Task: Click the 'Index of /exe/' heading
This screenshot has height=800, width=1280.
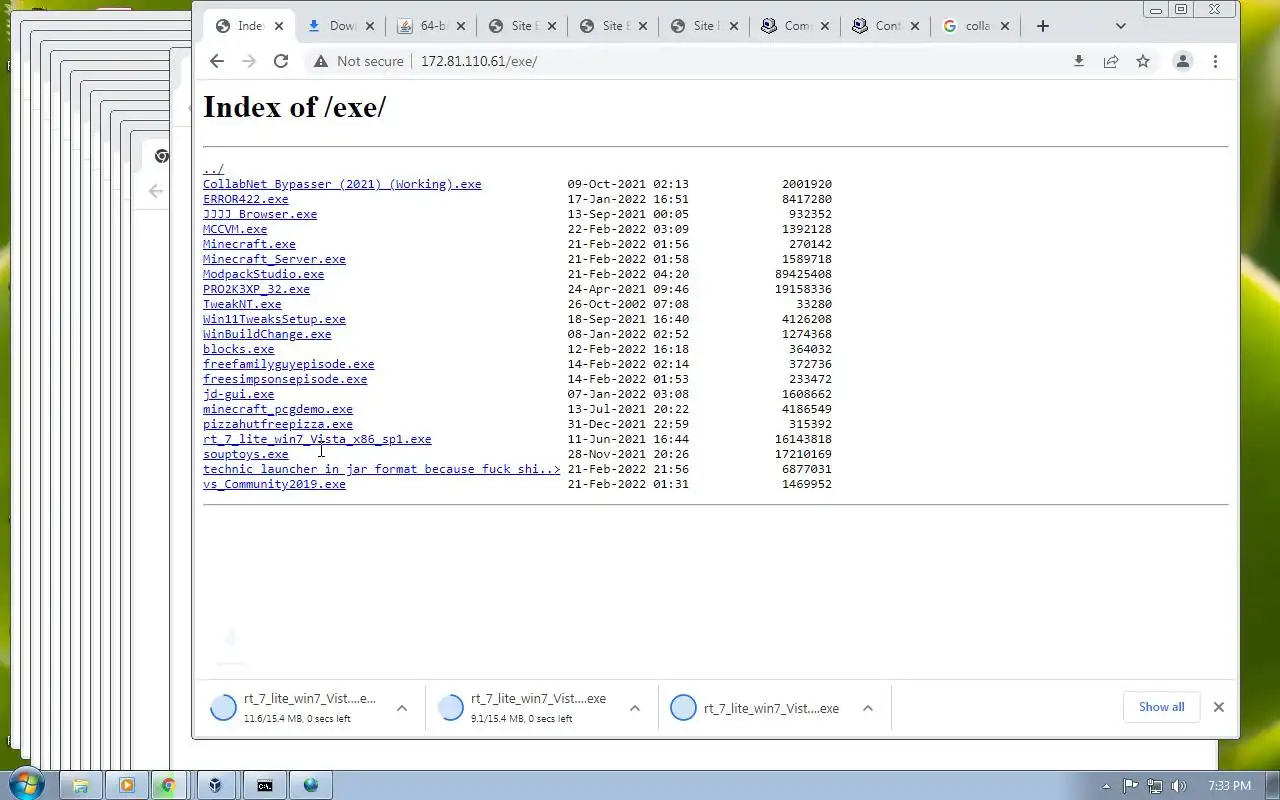Action: tap(294, 107)
